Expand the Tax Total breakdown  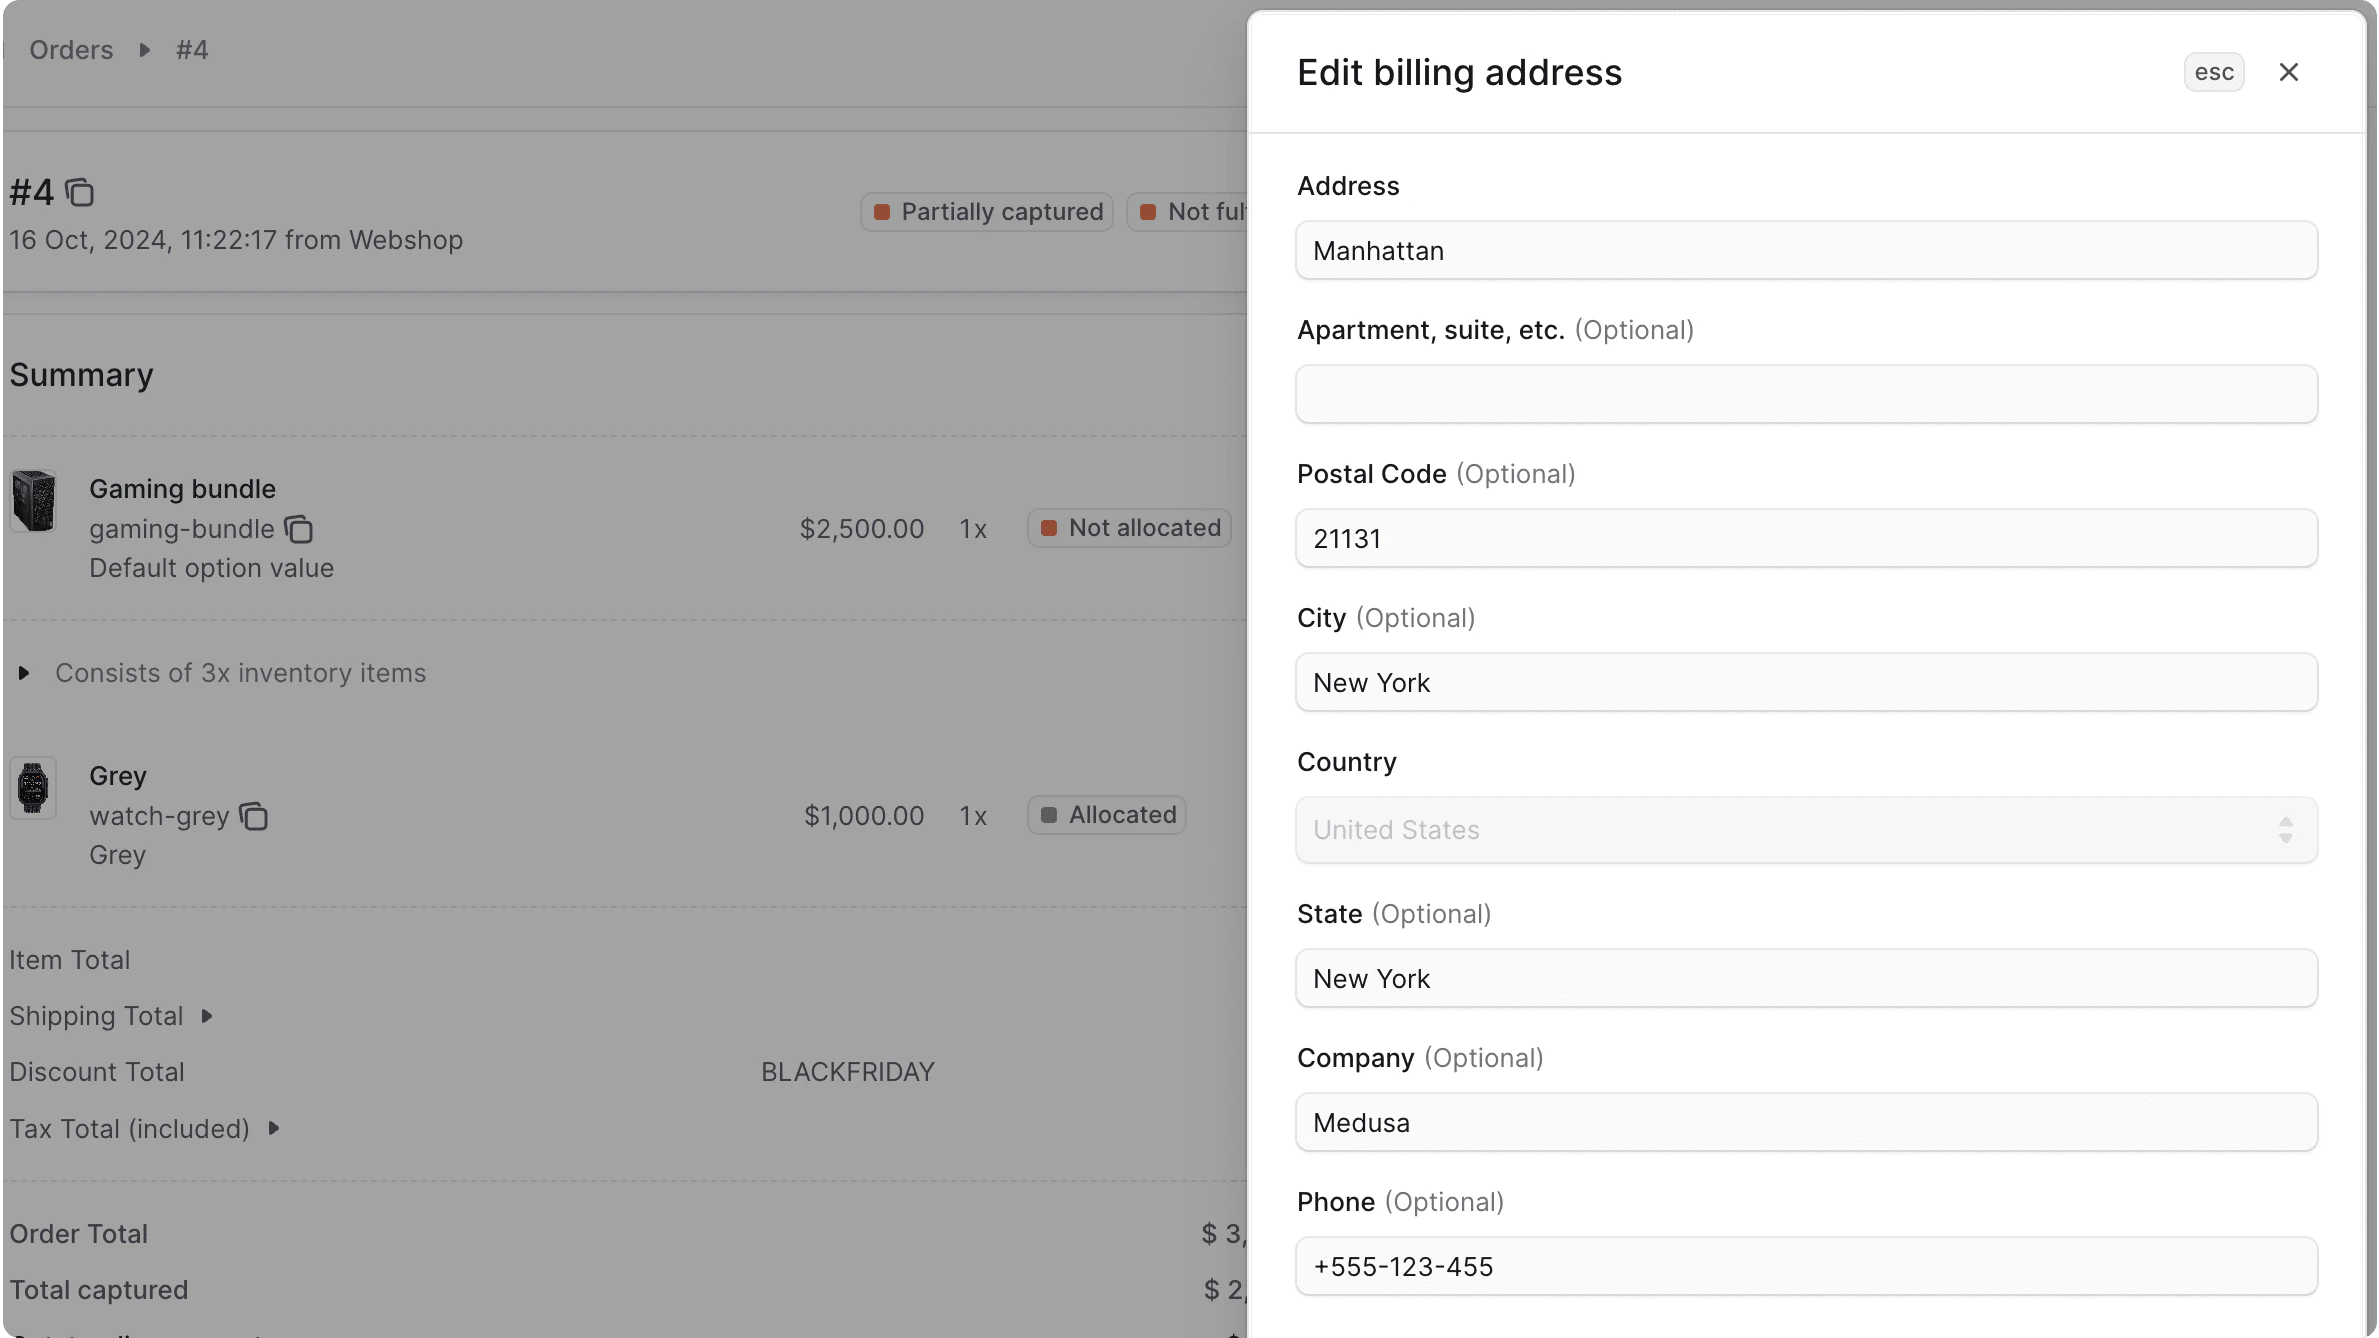click(x=274, y=1128)
